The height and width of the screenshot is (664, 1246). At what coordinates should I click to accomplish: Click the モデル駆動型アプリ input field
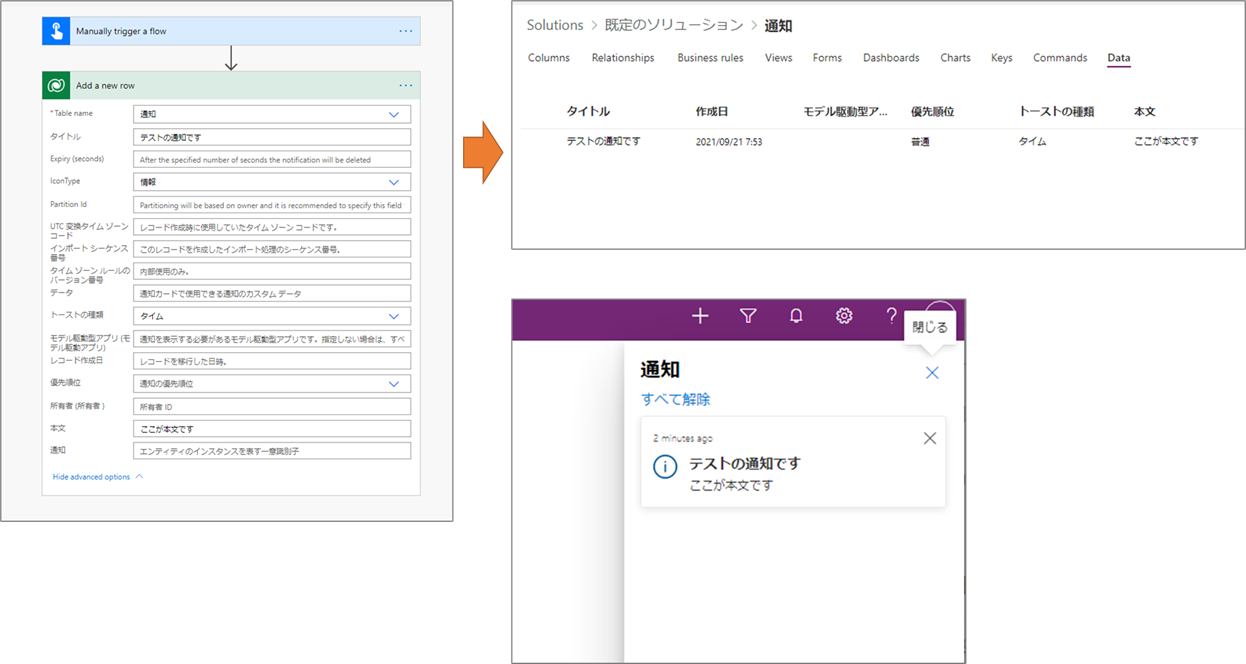pyautogui.click(x=272, y=339)
